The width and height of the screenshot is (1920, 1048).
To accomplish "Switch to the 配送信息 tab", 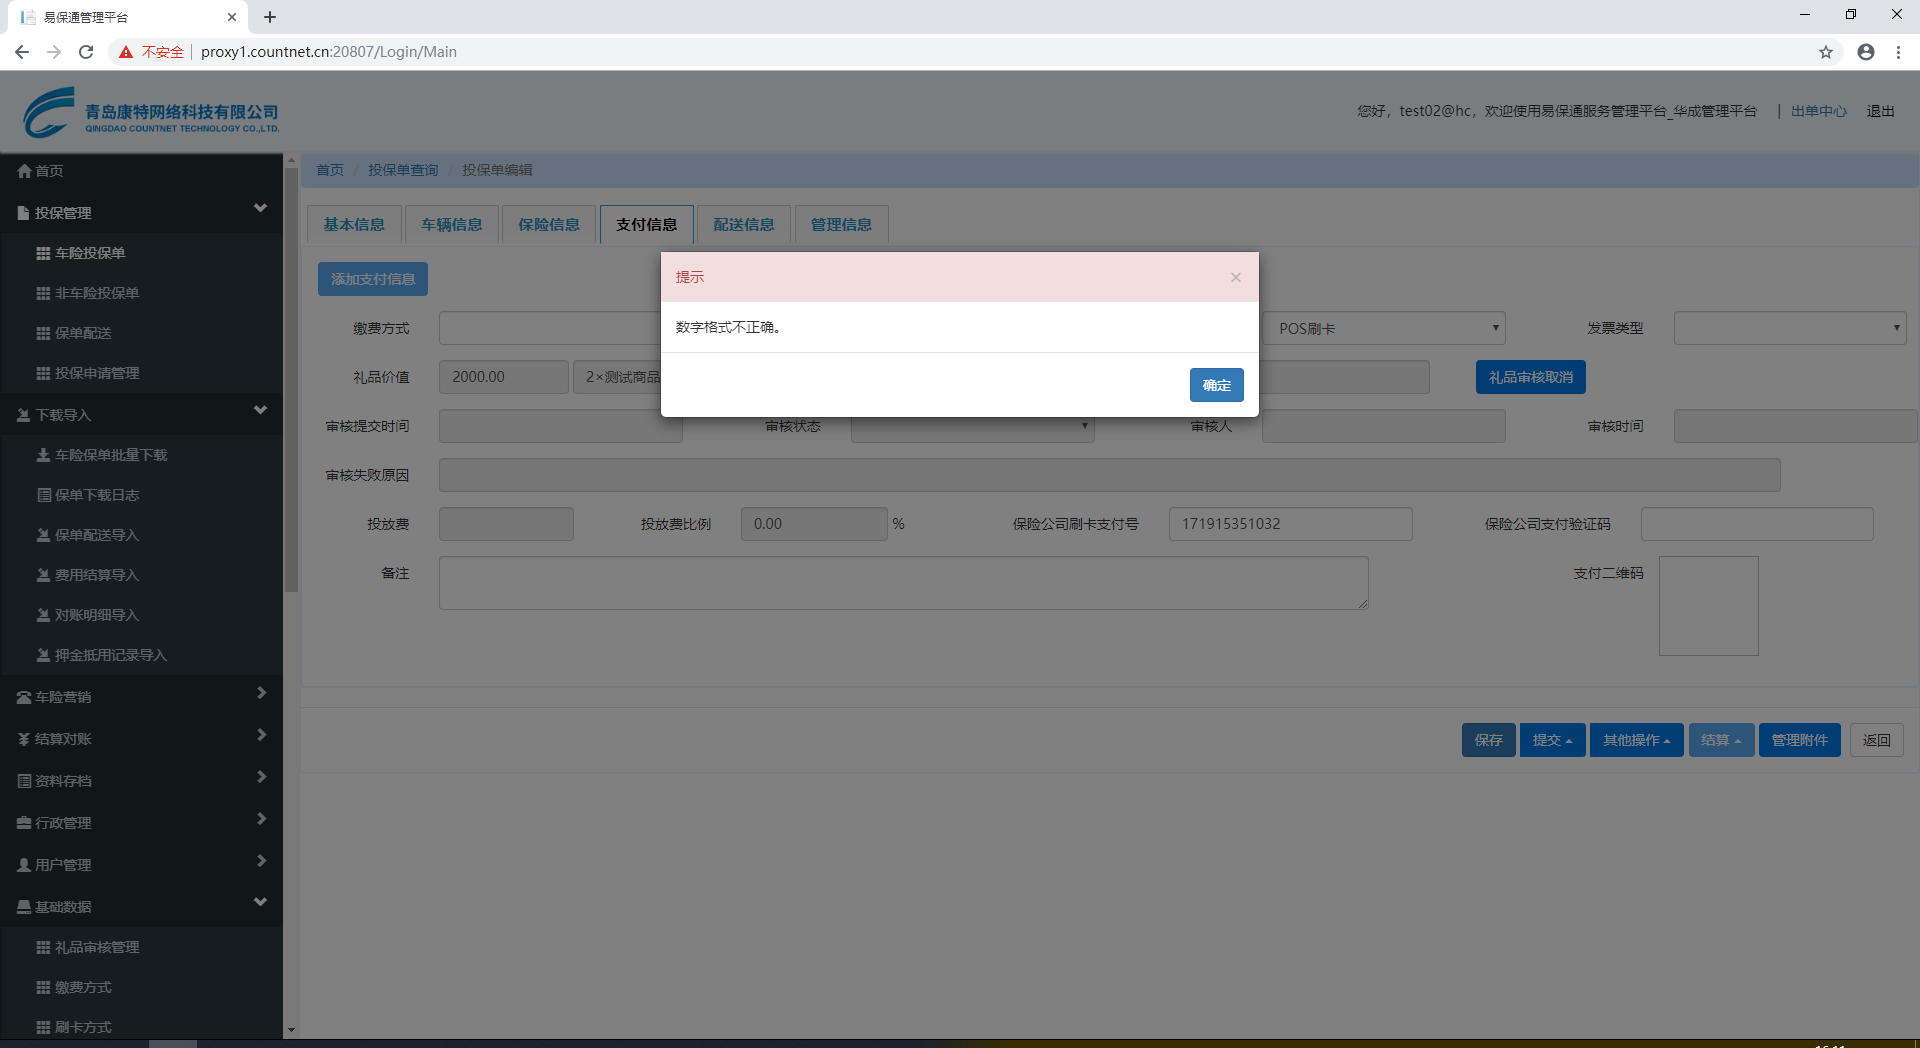I will click(744, 225).
